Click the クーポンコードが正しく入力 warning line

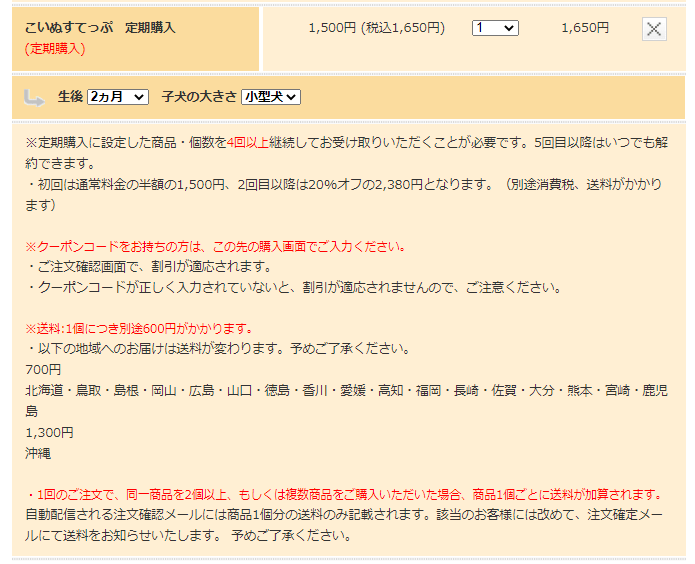coord(294,287)
